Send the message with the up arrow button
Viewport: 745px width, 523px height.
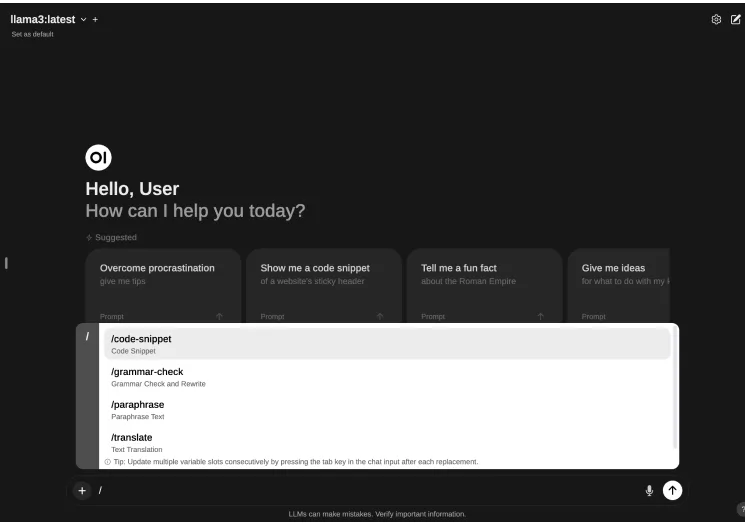click(x=672, y=490)
